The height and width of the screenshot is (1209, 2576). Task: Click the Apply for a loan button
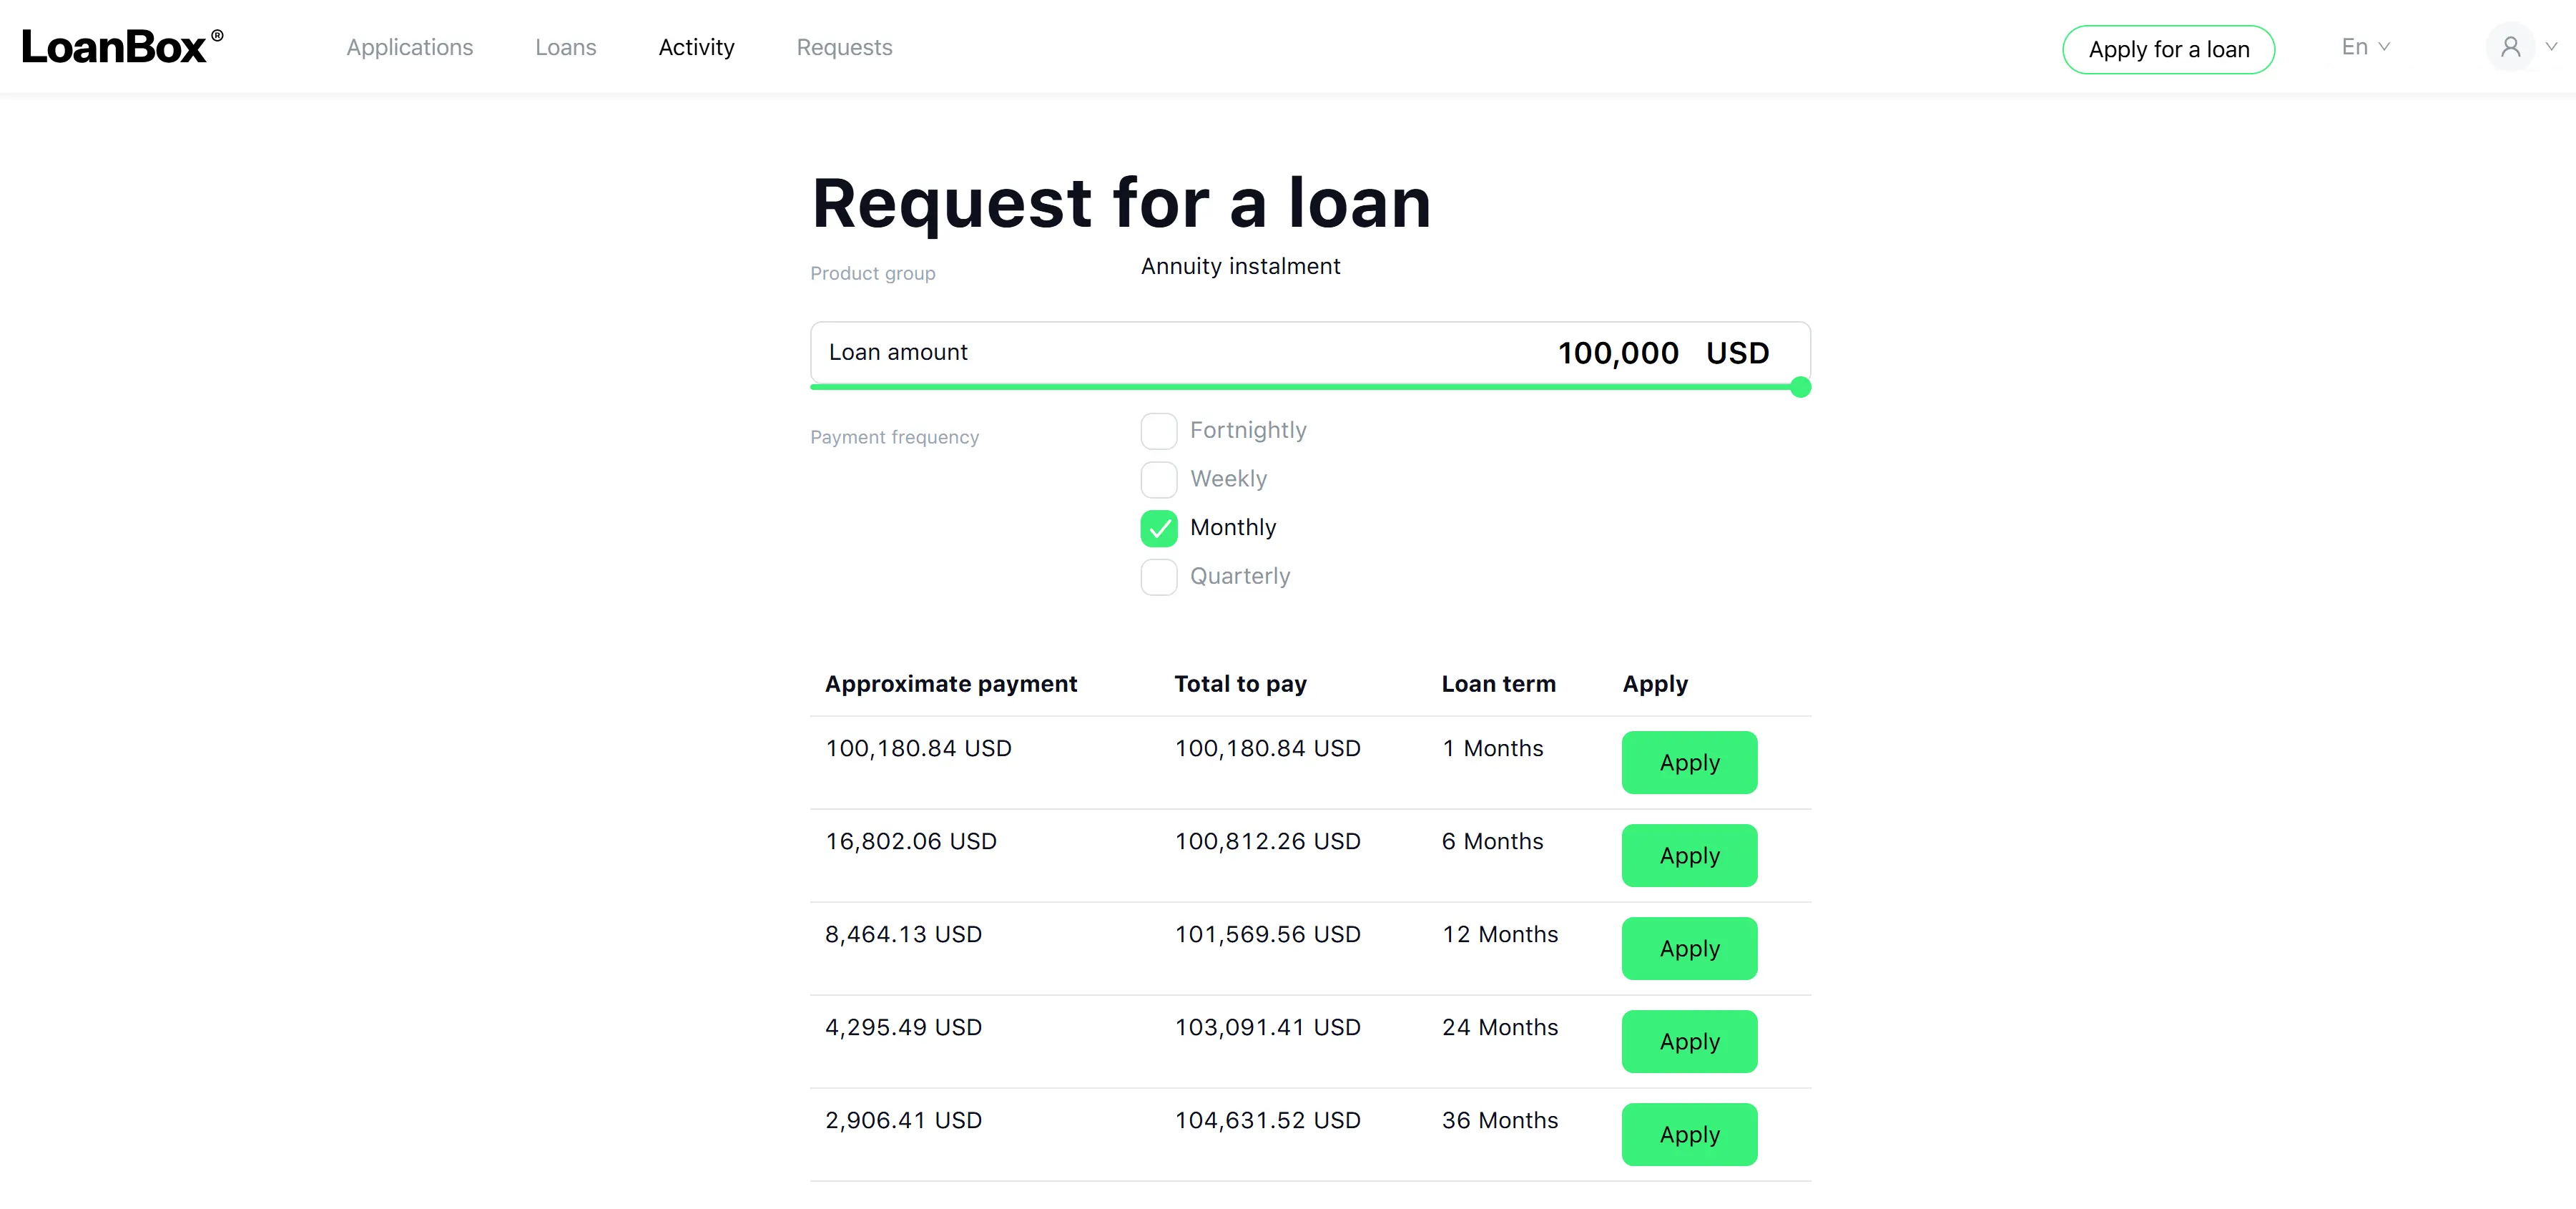[2168, 49]
